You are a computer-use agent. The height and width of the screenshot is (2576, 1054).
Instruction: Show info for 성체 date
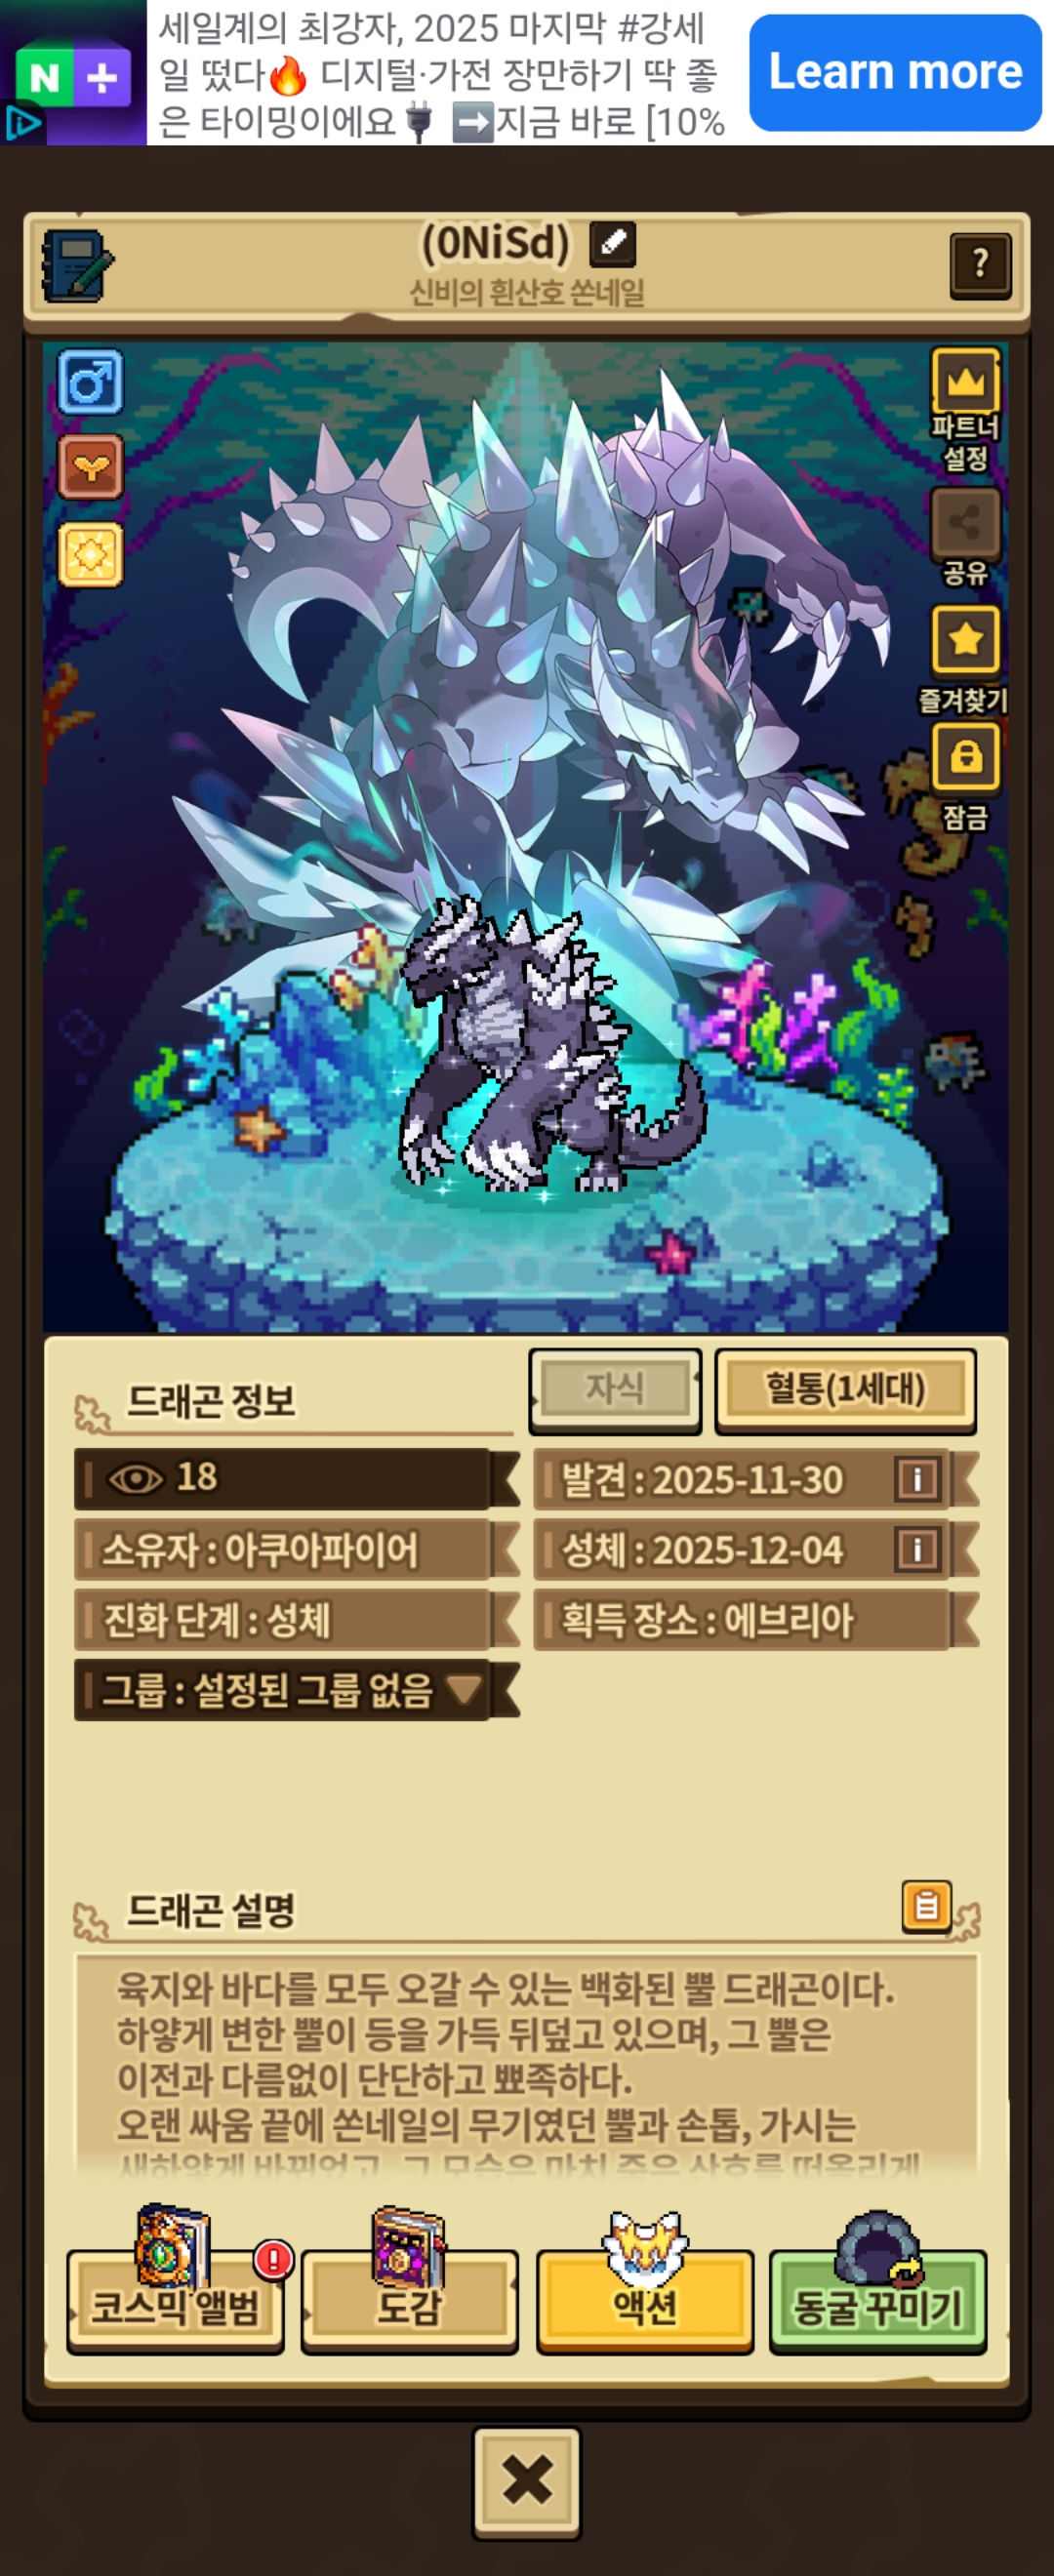(917, 1549)
